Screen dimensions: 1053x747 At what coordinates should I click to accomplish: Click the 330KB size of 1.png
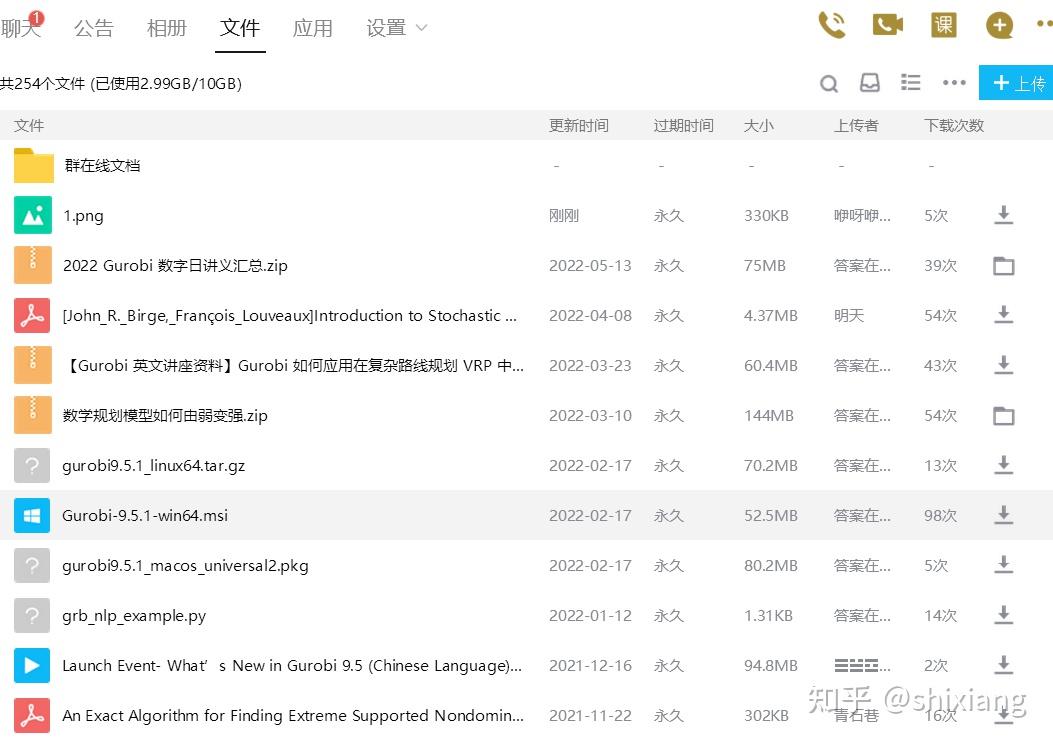click(x=766, y=216)
